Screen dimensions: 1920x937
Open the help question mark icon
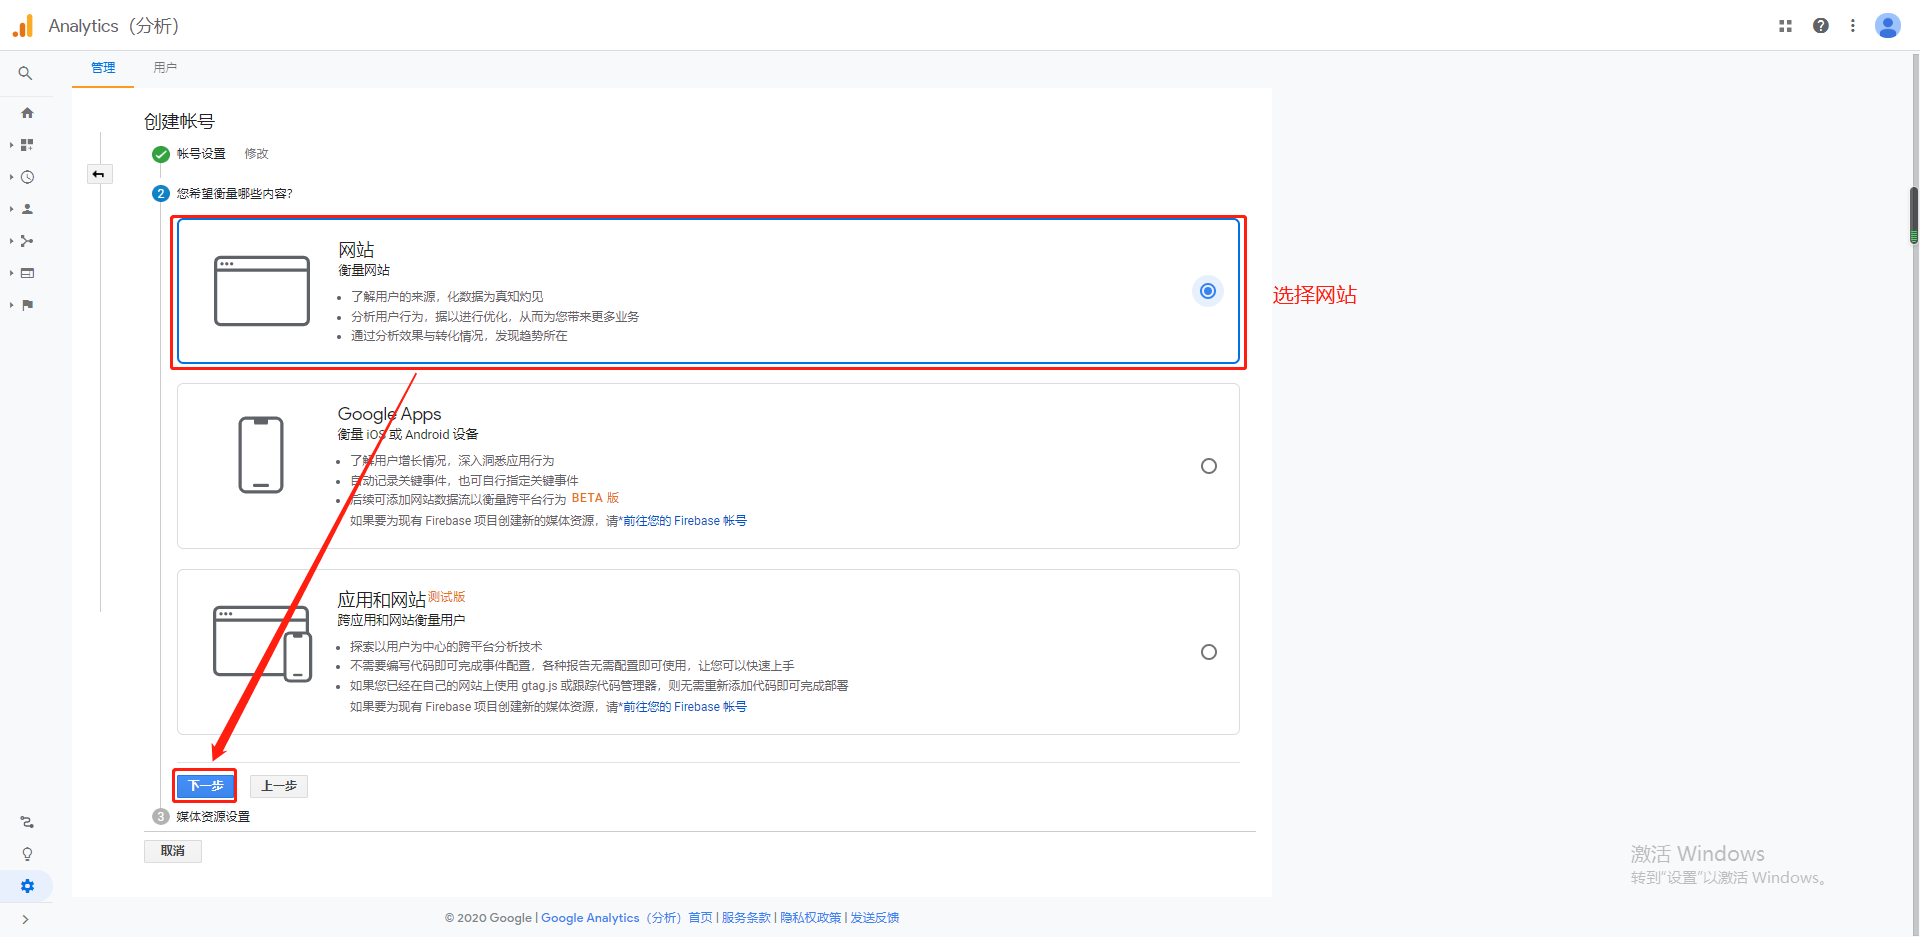pyautogui.click(x=1820, y=26)
